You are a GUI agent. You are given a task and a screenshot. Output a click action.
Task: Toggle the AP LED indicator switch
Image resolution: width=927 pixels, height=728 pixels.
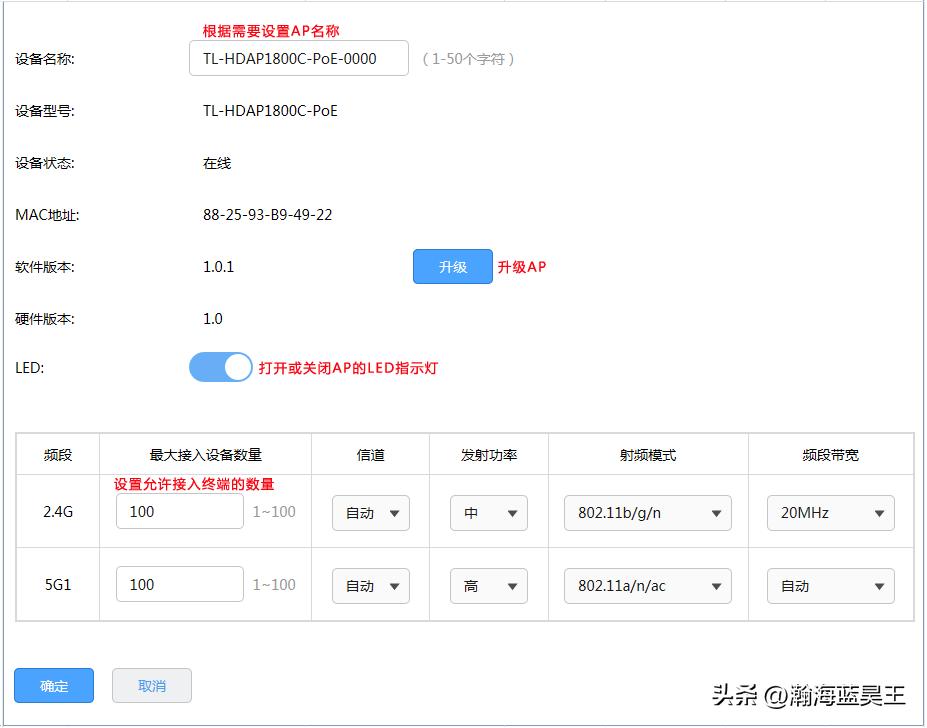pos(220,367)
